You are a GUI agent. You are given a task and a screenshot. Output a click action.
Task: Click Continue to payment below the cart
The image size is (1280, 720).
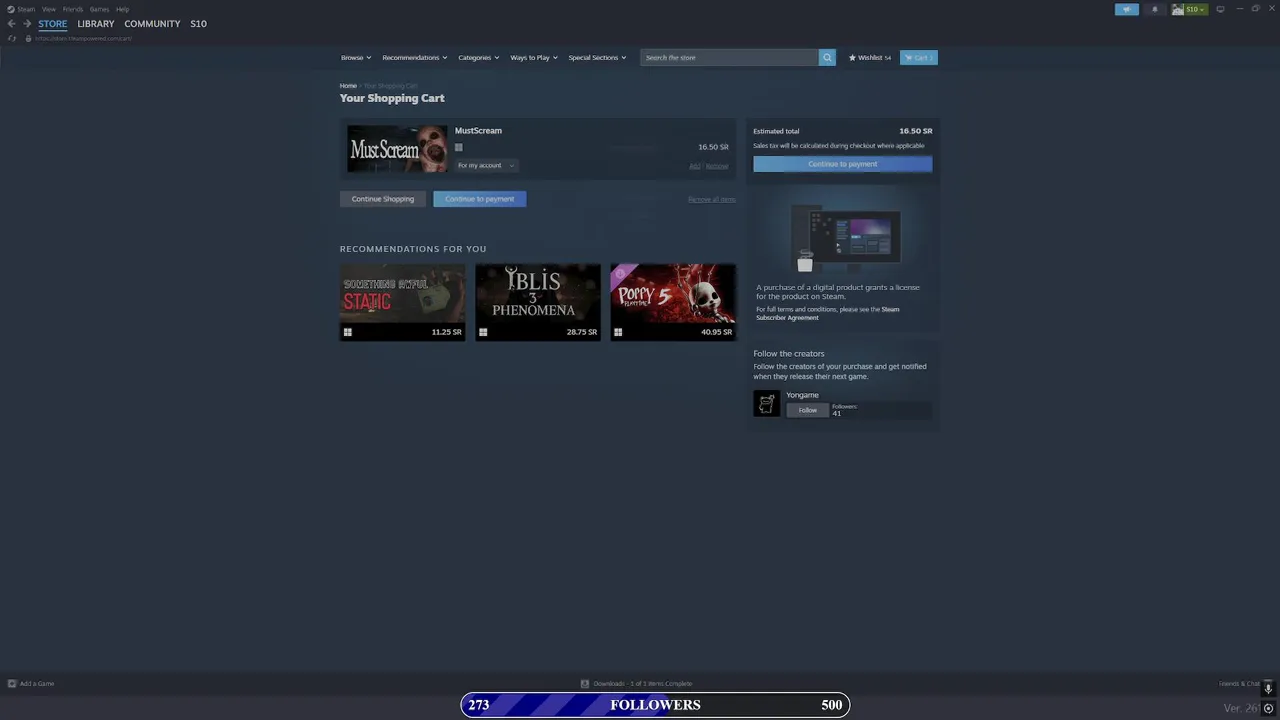coord(480,199)
